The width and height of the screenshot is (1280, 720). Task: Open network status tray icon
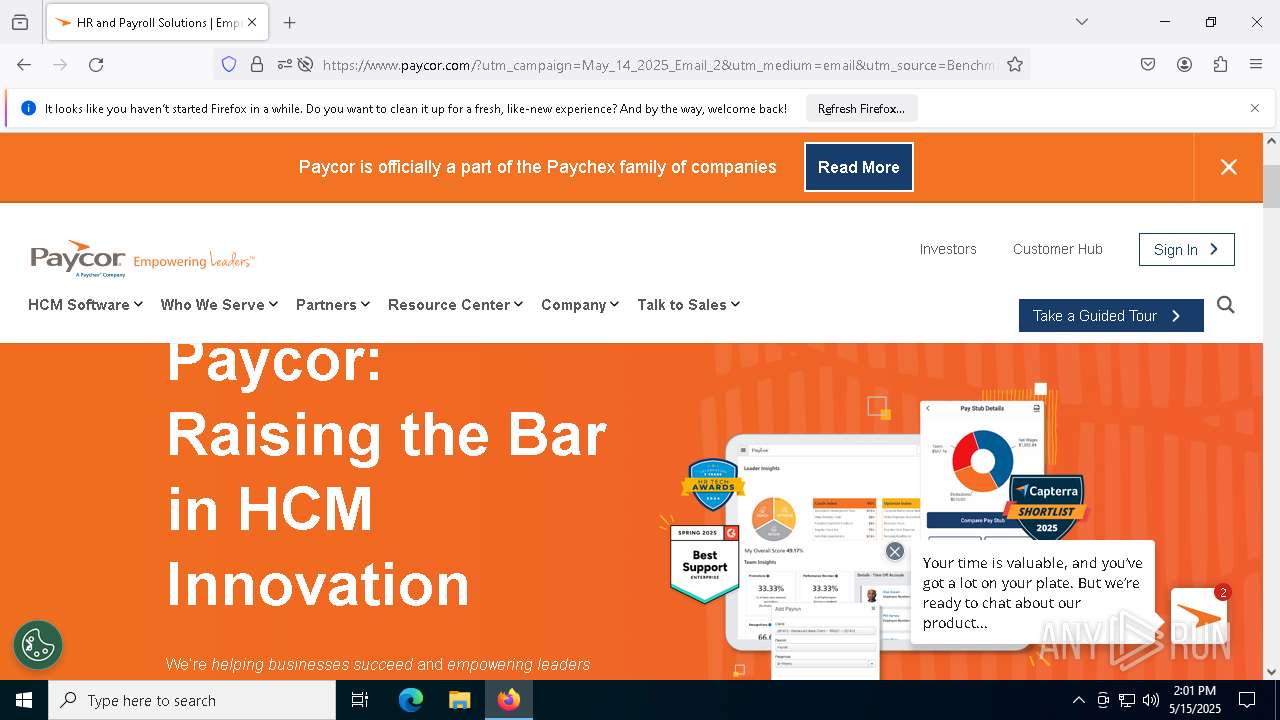point(1127,700)
